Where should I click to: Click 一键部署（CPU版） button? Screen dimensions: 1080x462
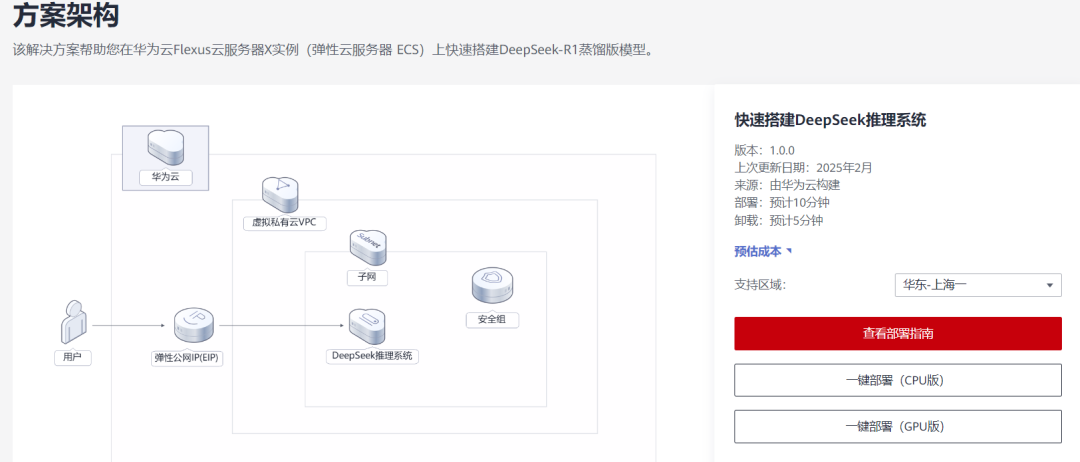pyautogui.click(x=897, y=380)
